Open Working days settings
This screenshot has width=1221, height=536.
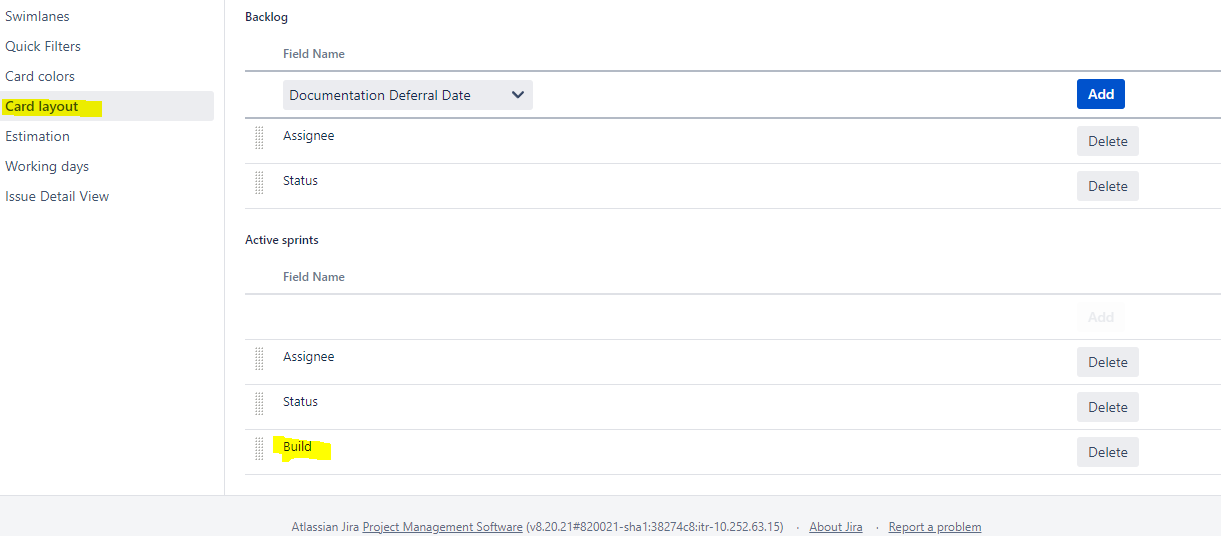(47, 166)
